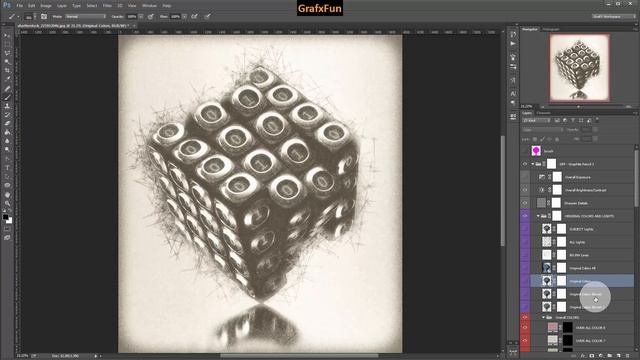The image size is (640, 360).
Task: Open the Opacity slider arrow in options bar
Action: click(141, 17)
